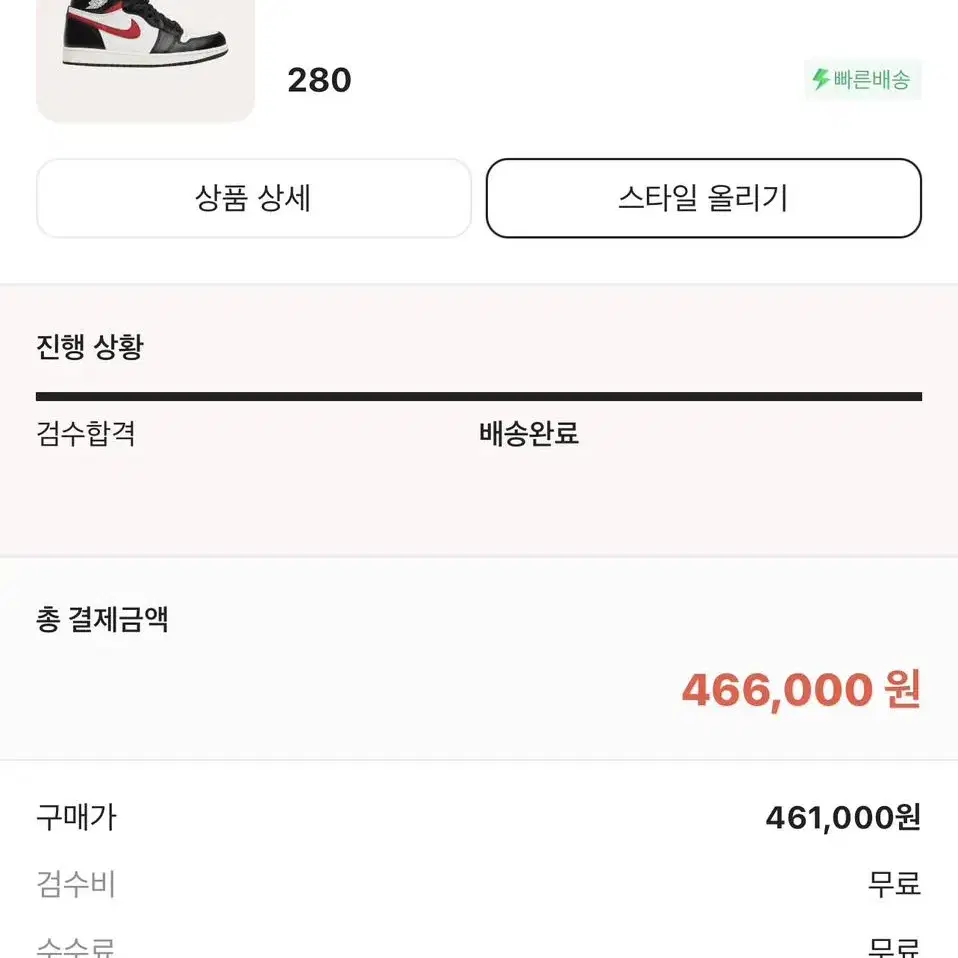The height and width of the screenshot is (958, 958).
Task: Tap the 빠른배송 badge label
Action: [871, 79]
